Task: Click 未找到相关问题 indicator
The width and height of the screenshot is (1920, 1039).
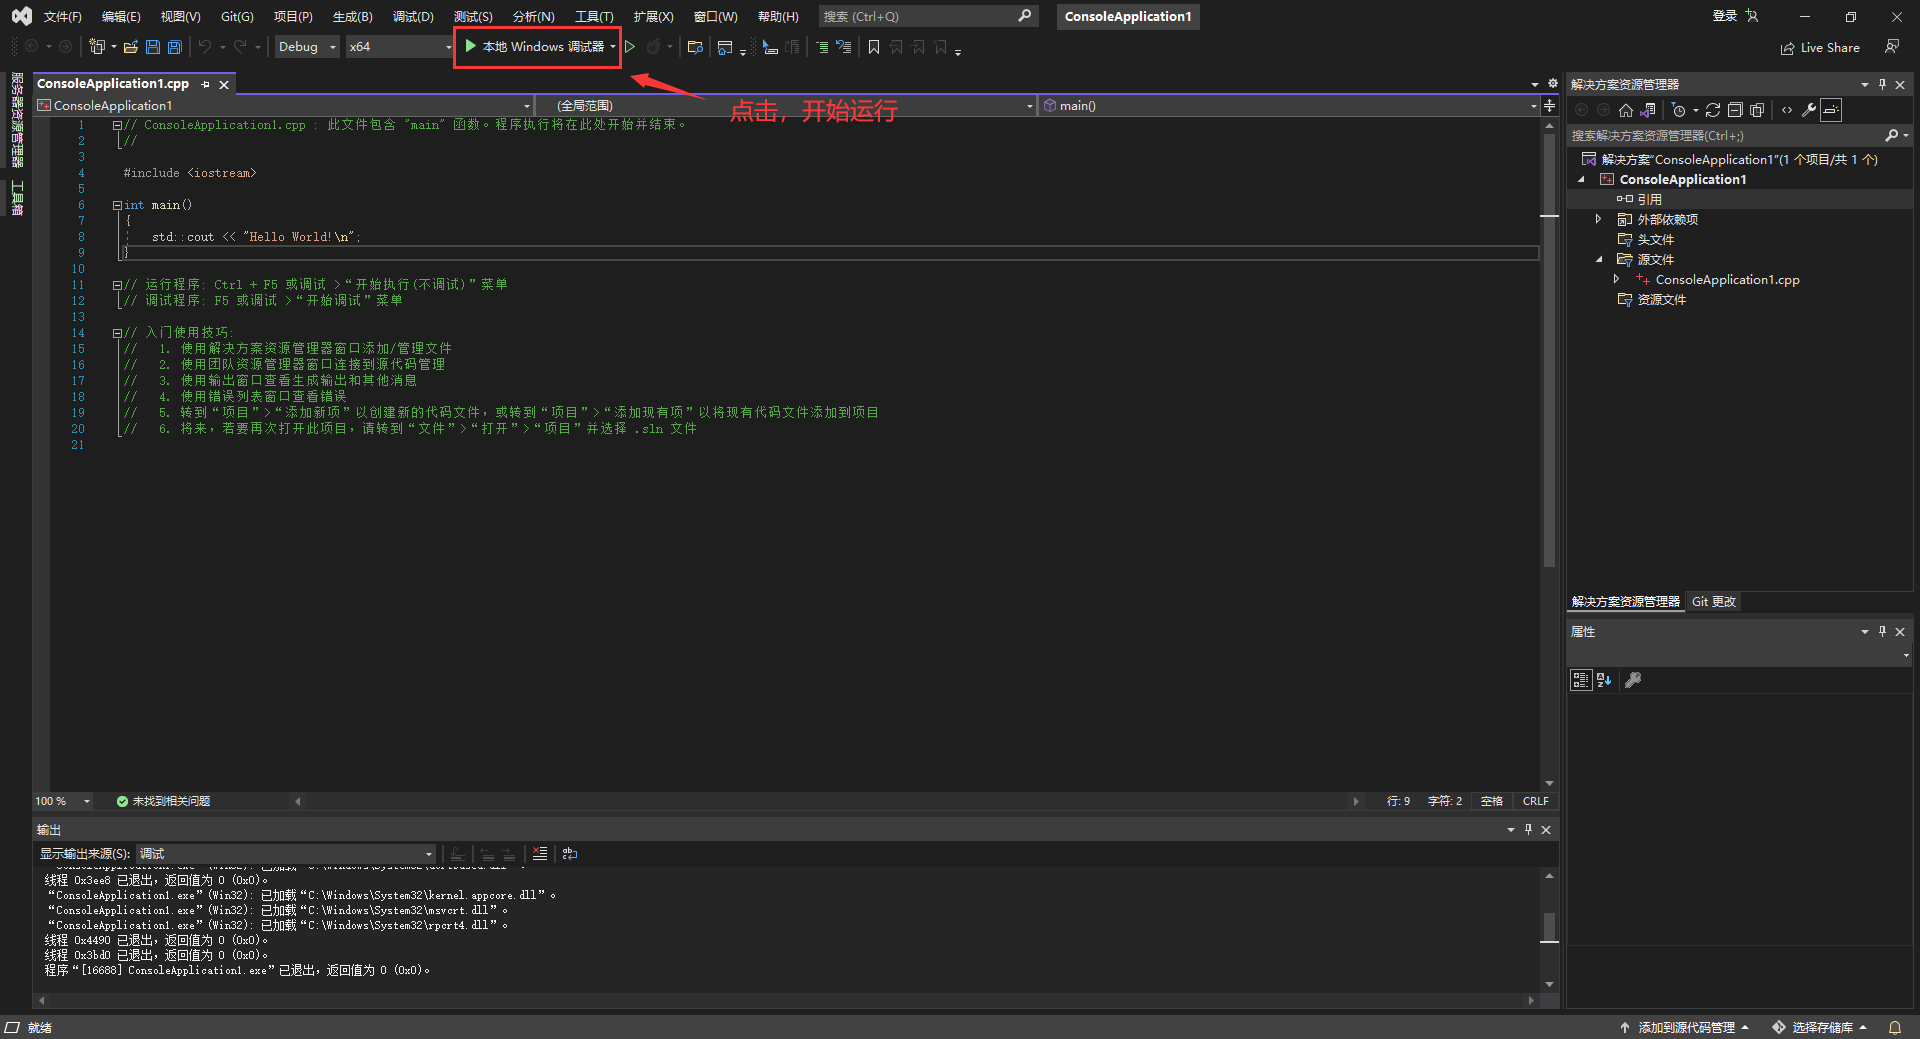Action: pyautogui.click(x=163, y=801)
